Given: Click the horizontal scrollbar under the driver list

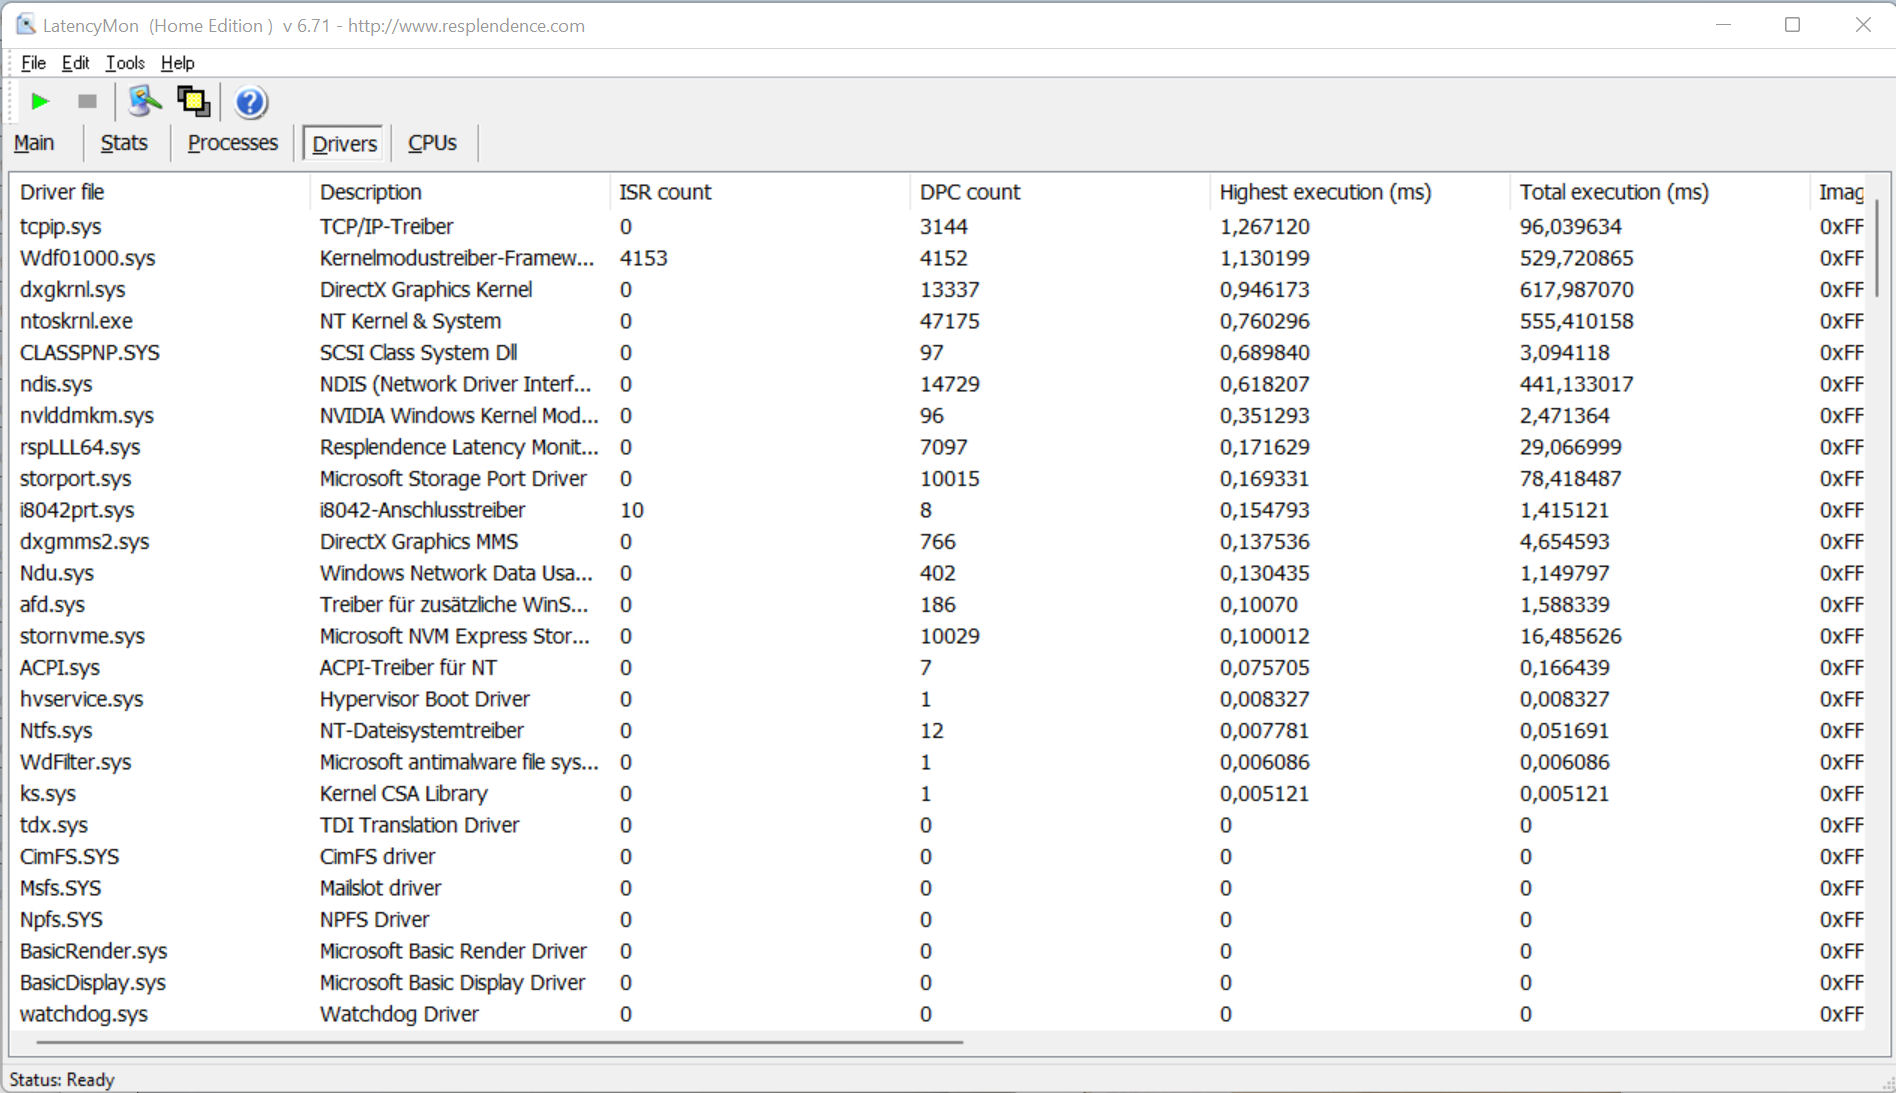Looking at the screenshot, I should tap(500, 1042).
